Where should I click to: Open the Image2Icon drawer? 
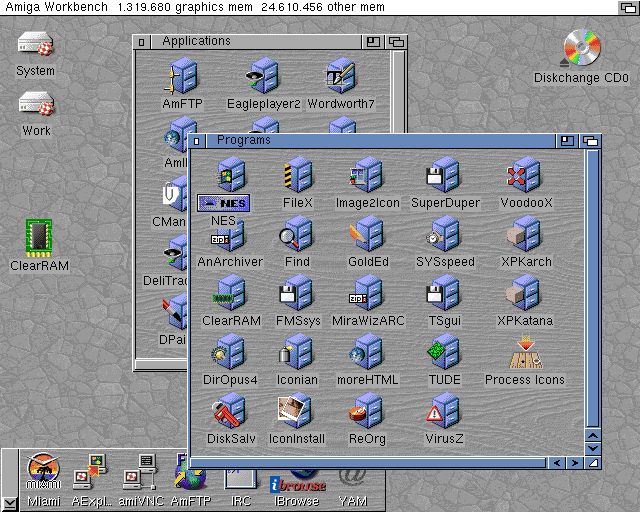coord(367,175)
